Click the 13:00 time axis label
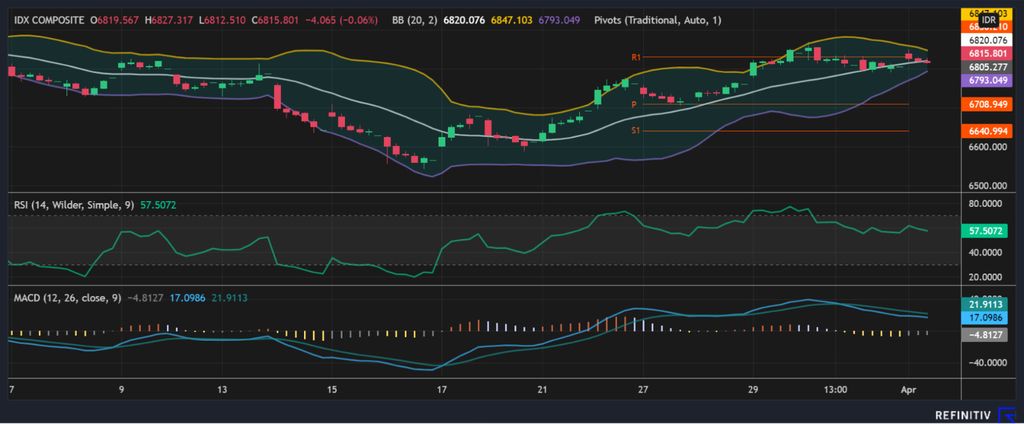Screen dimensions: 1024x424 (x=836, y=389)
